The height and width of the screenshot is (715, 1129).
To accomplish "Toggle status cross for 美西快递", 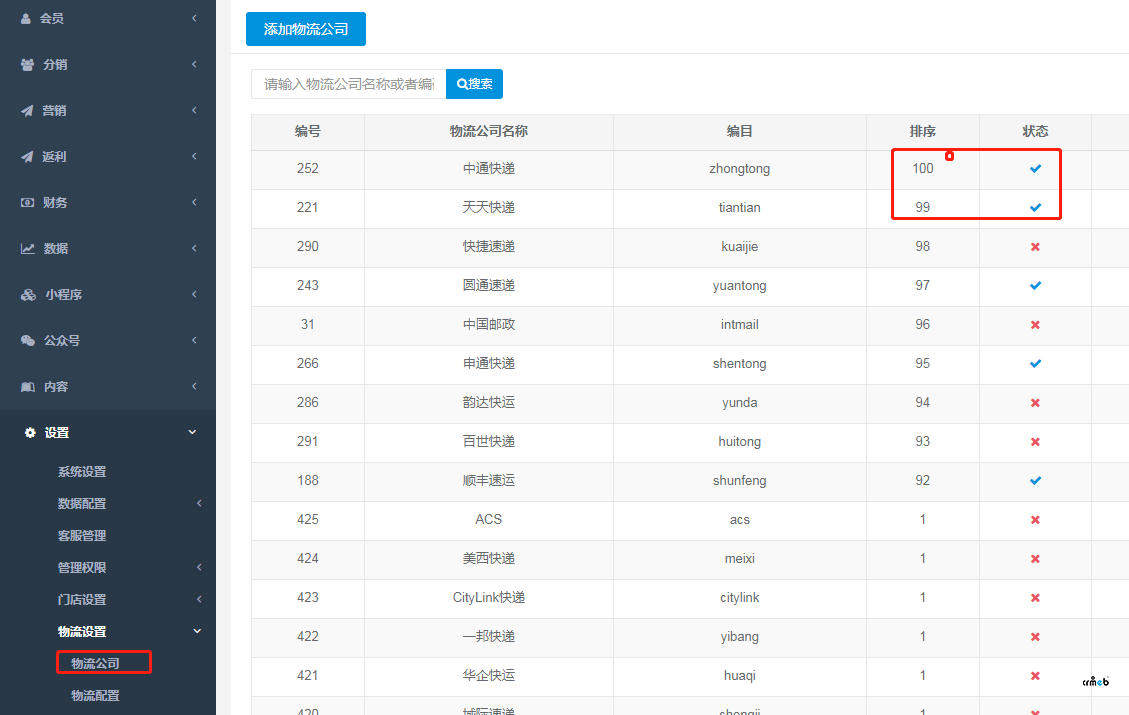I will click(1035, 559).
